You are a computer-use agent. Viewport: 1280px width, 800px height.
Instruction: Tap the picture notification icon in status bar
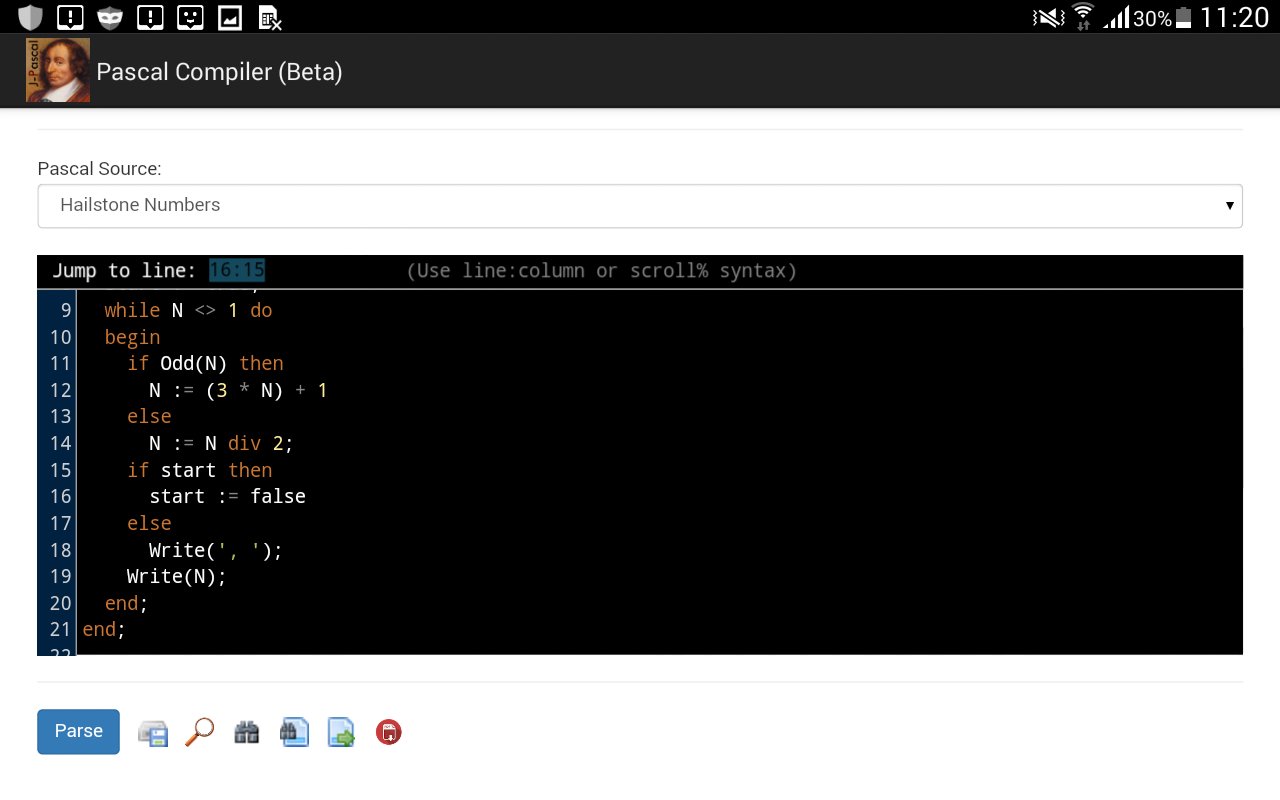click(230, 17)
